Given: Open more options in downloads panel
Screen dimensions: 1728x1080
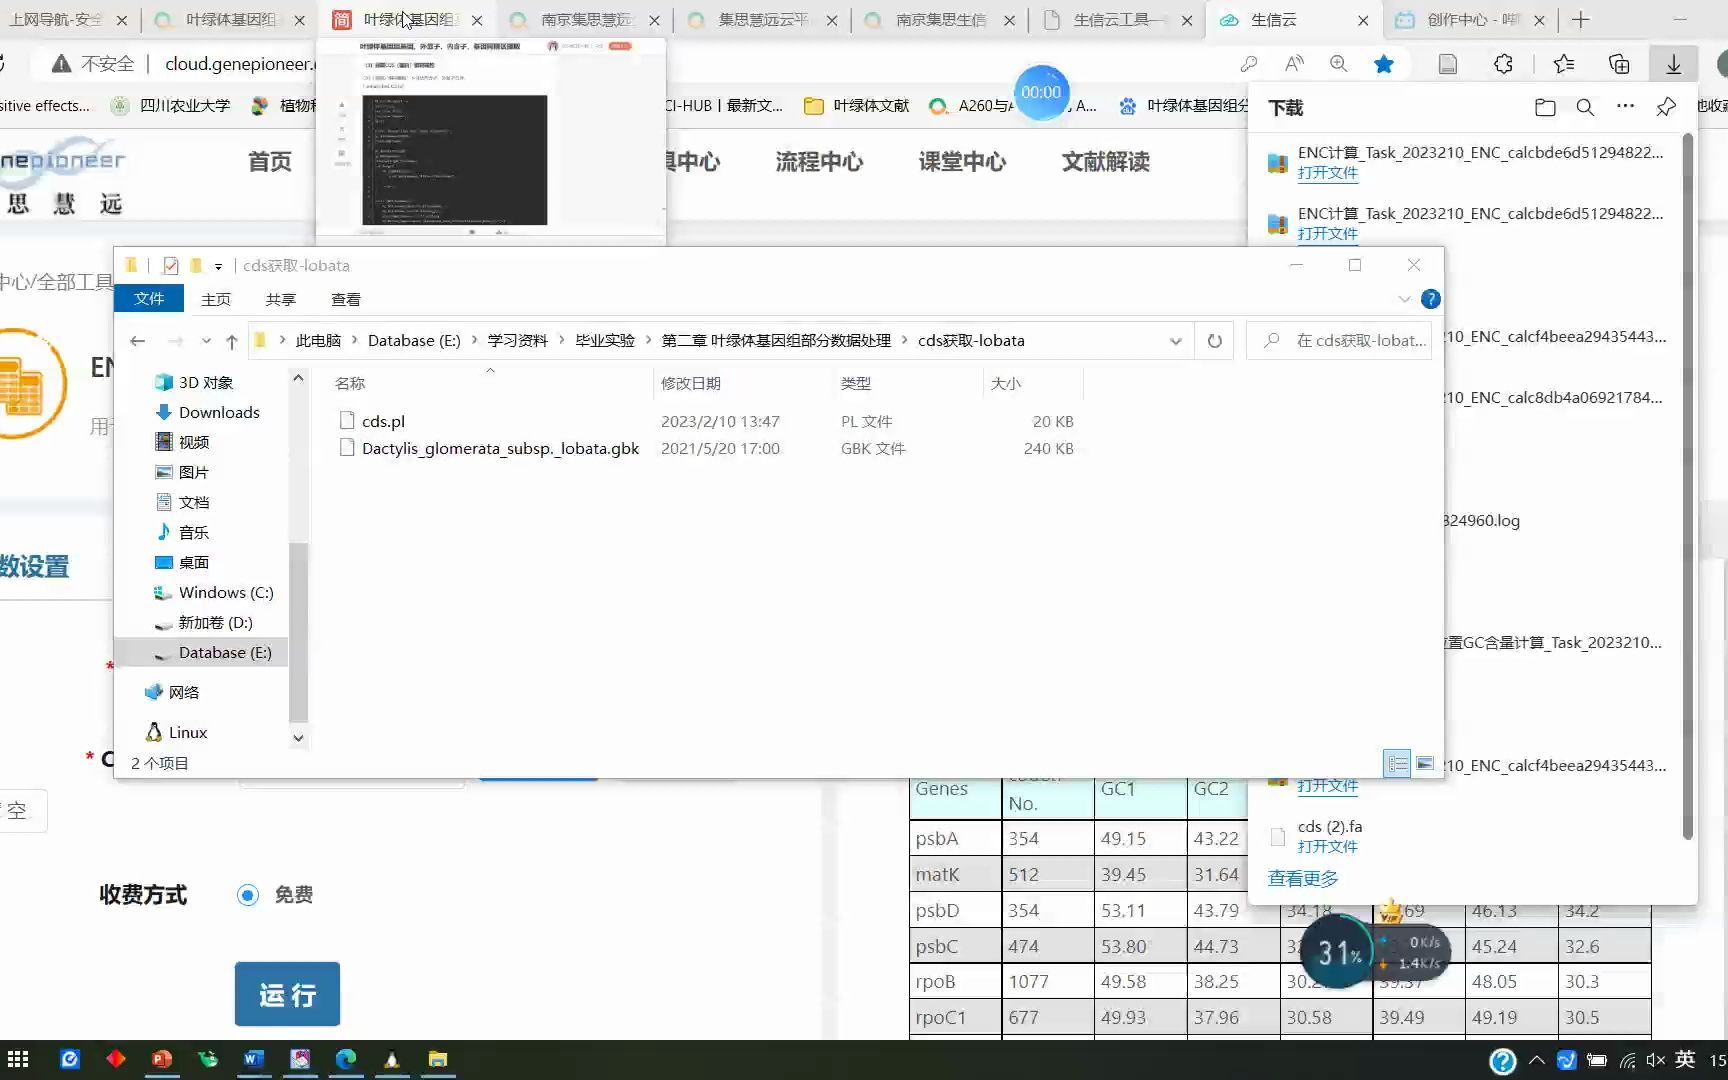Looking at the screenshot, I should coord(1626,106).
